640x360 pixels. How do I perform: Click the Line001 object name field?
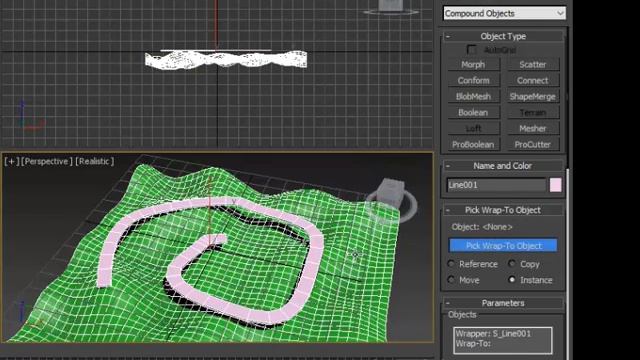point(496,185)
